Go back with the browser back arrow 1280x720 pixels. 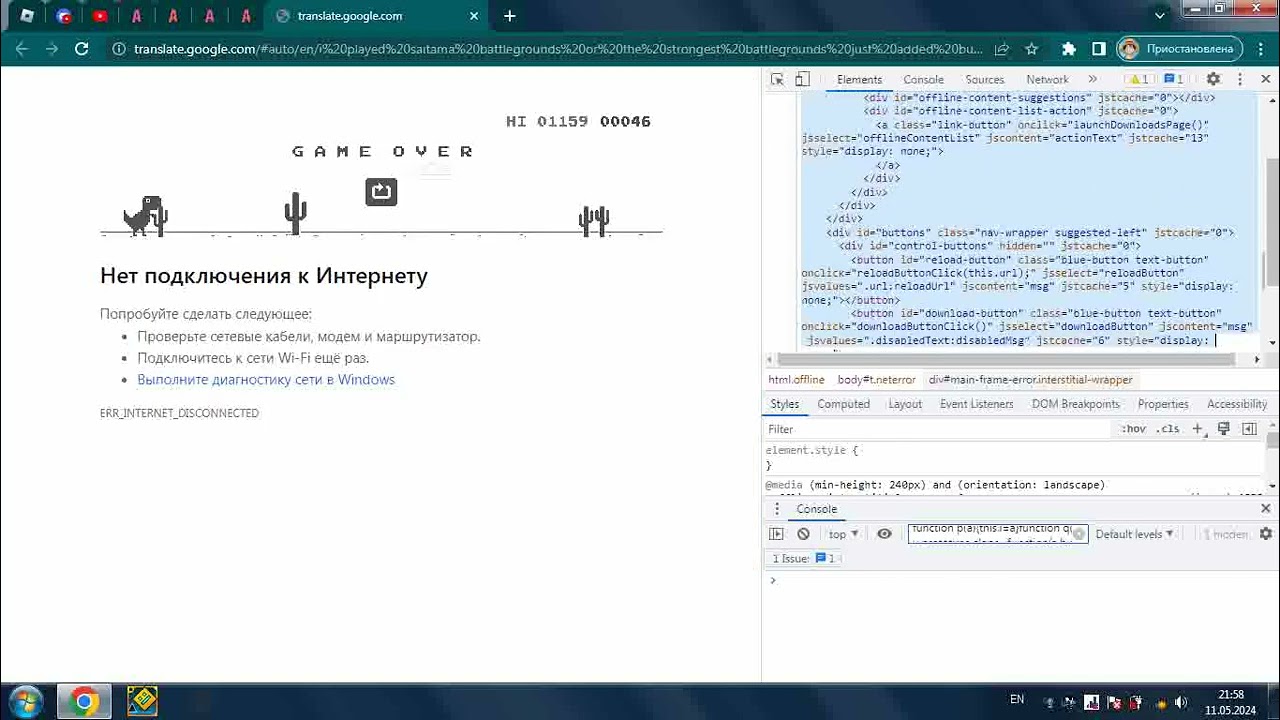click(22, 48)
